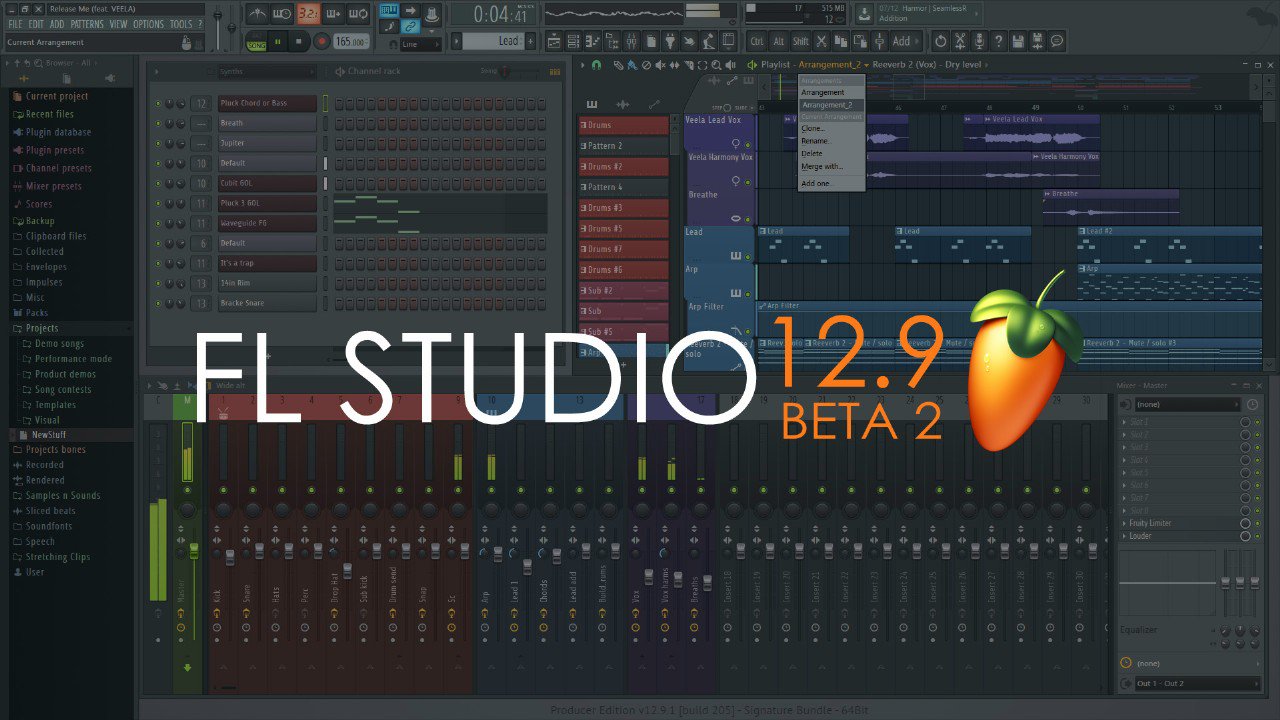Toggle the Breath channel mute LED
The image size is (1280, 720).
coord(157,123)
